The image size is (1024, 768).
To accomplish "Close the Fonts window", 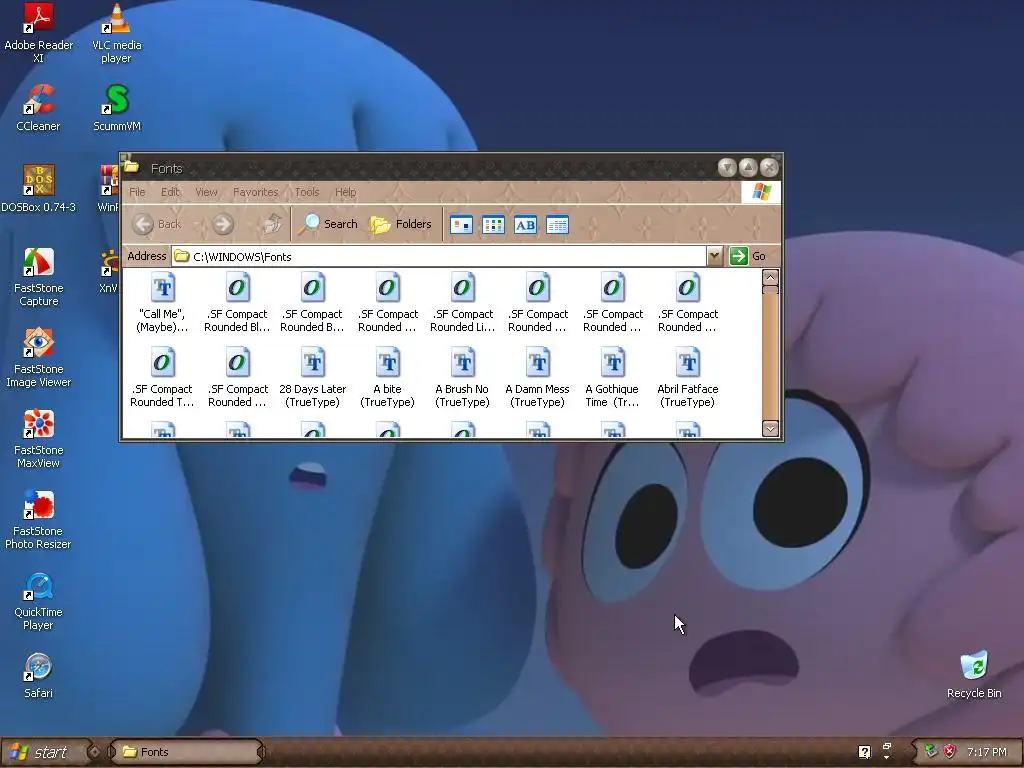I will point(770,168).
